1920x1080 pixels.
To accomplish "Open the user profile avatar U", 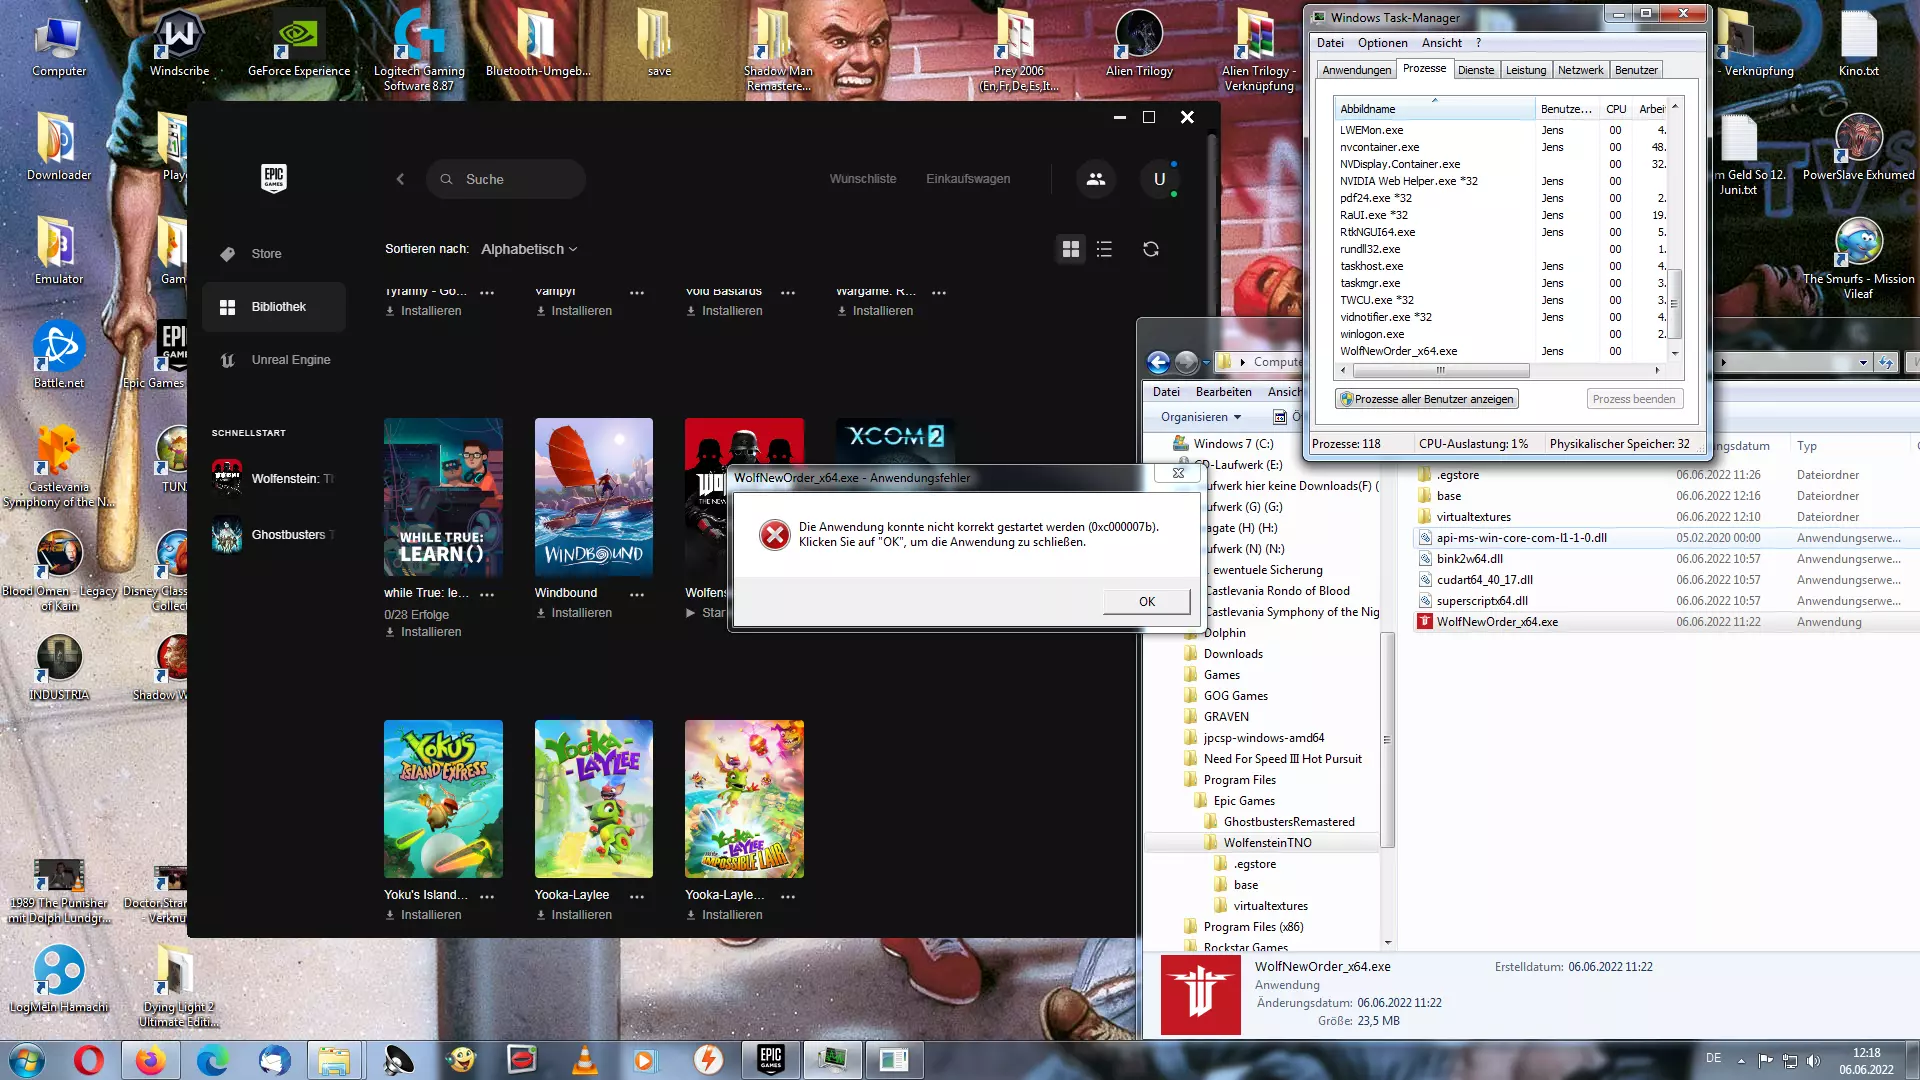I will tap(1160, 179).
